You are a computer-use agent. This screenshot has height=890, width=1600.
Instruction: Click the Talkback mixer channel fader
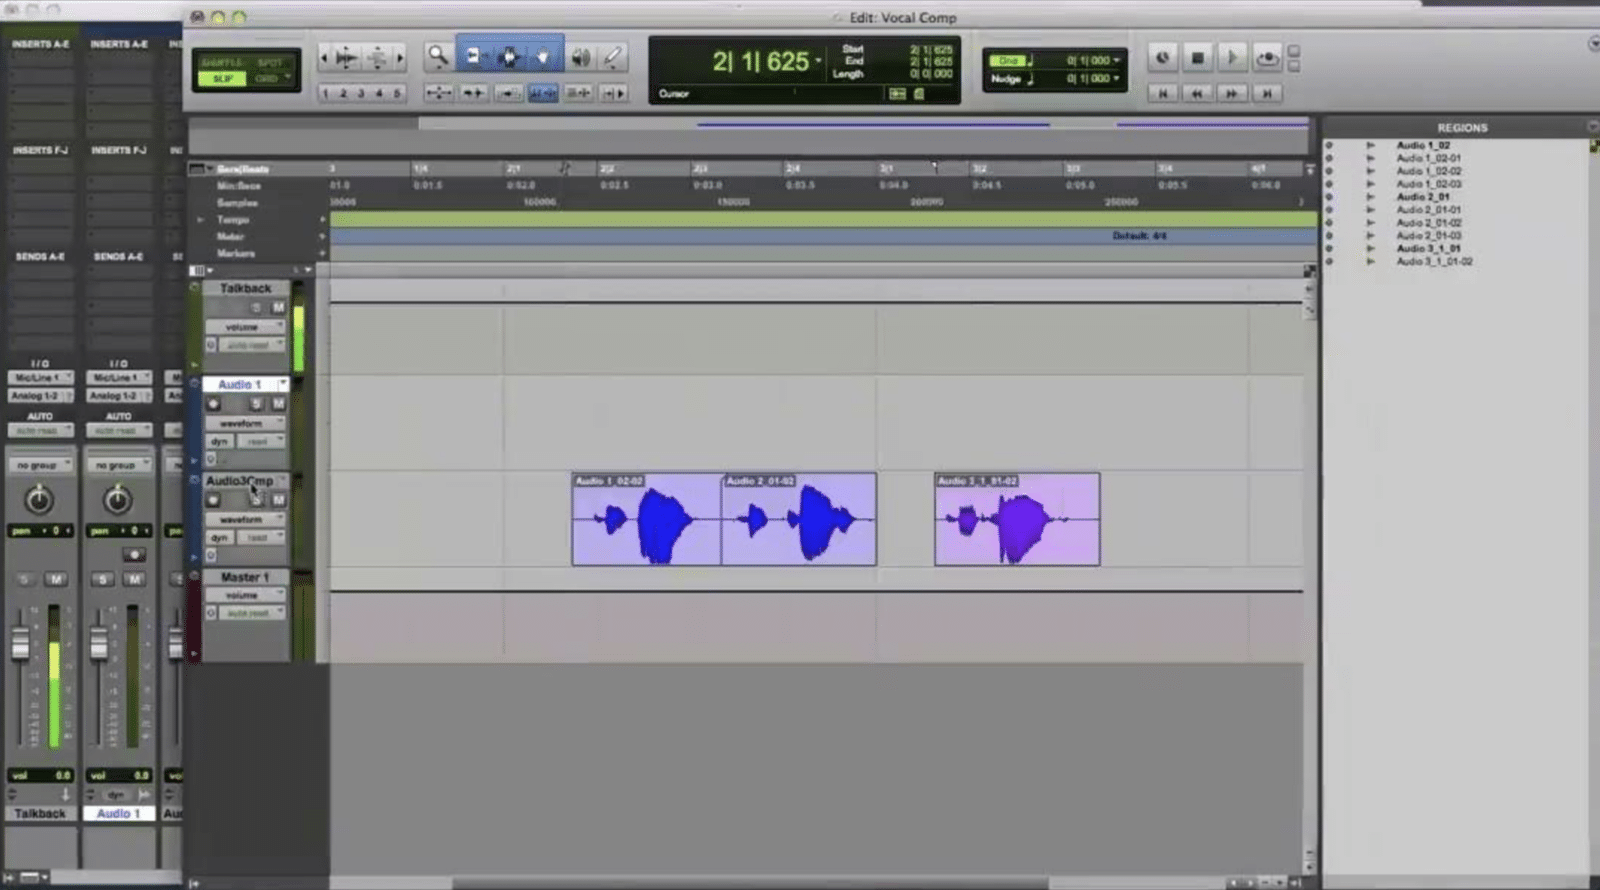click(x=20, y=643)
